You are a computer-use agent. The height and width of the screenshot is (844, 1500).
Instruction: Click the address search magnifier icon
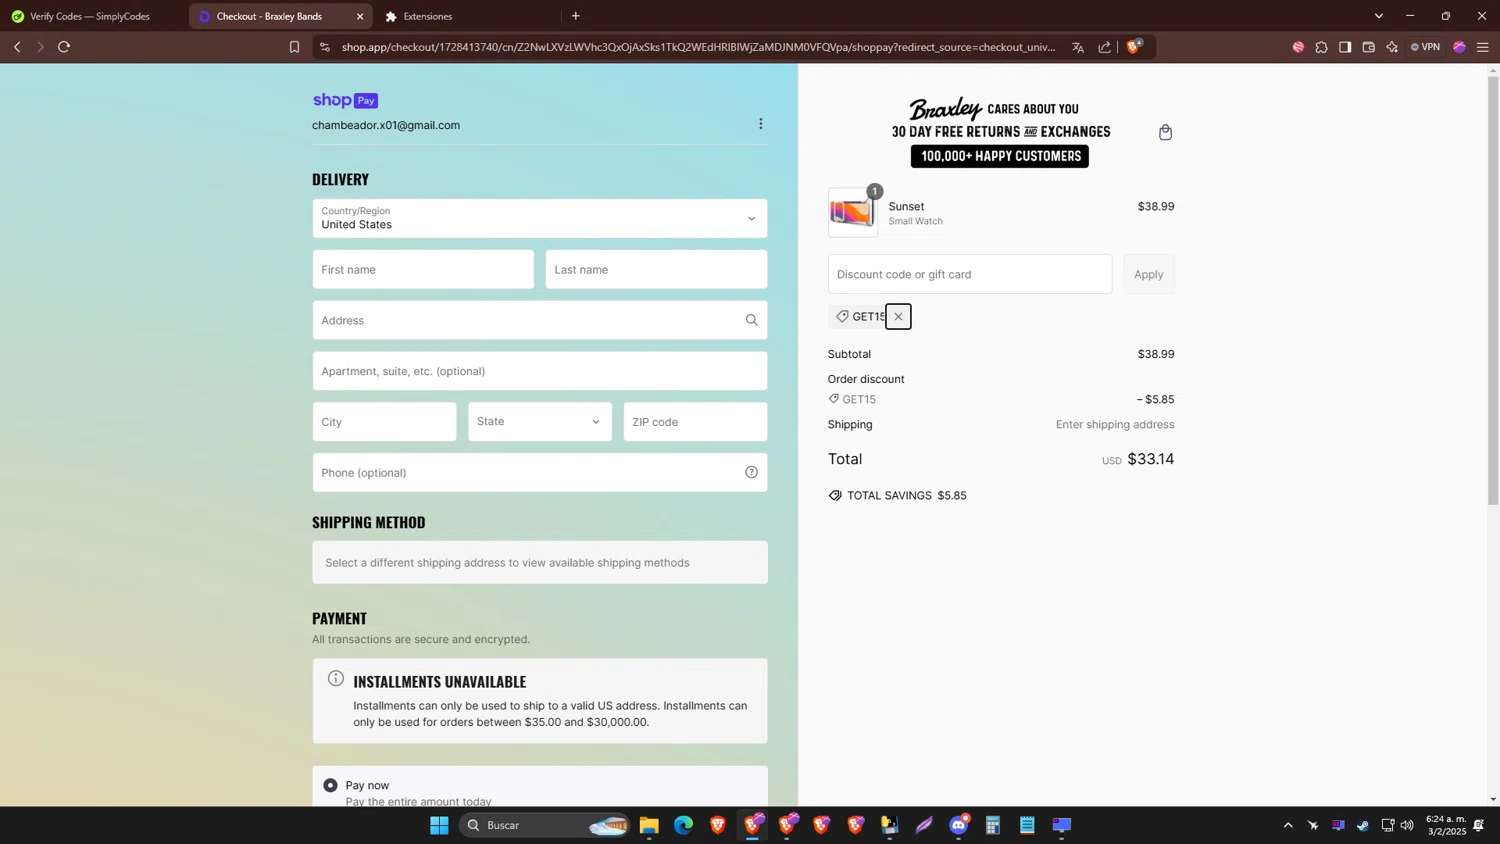tap(751, 320)
